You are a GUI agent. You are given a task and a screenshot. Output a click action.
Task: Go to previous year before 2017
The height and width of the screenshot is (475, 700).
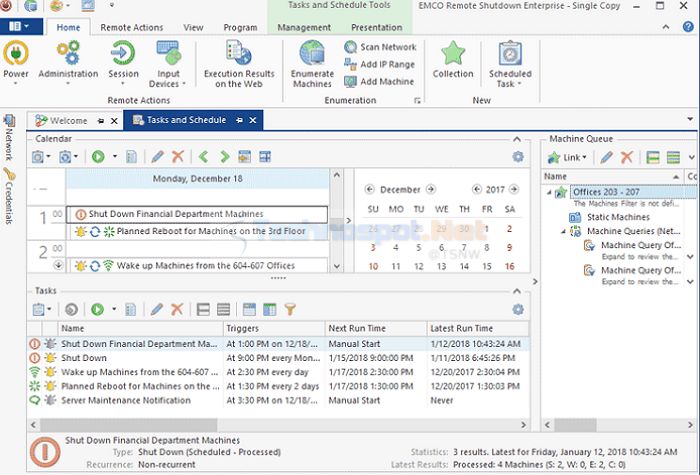pos(477,189)
